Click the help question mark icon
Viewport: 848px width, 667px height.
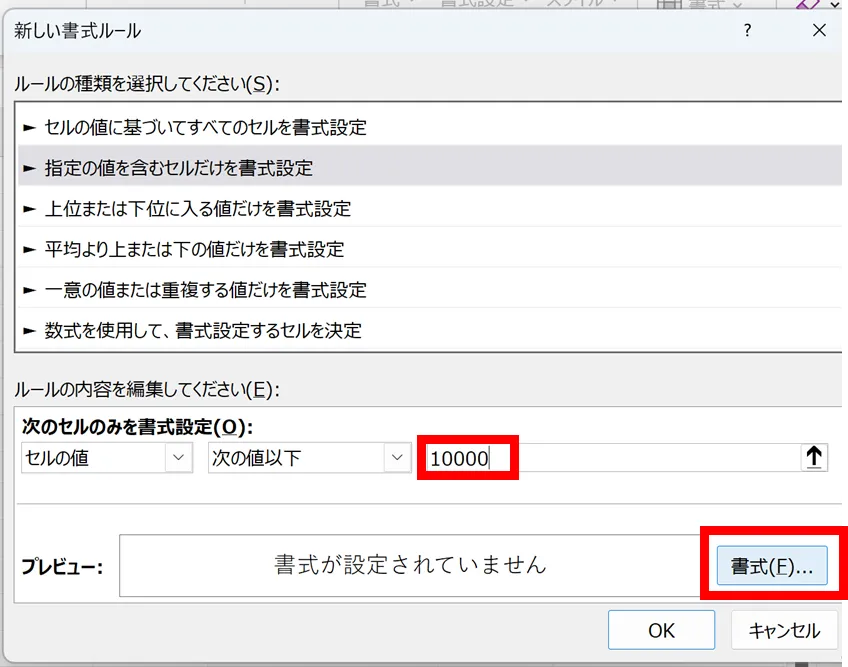[747, 31]
